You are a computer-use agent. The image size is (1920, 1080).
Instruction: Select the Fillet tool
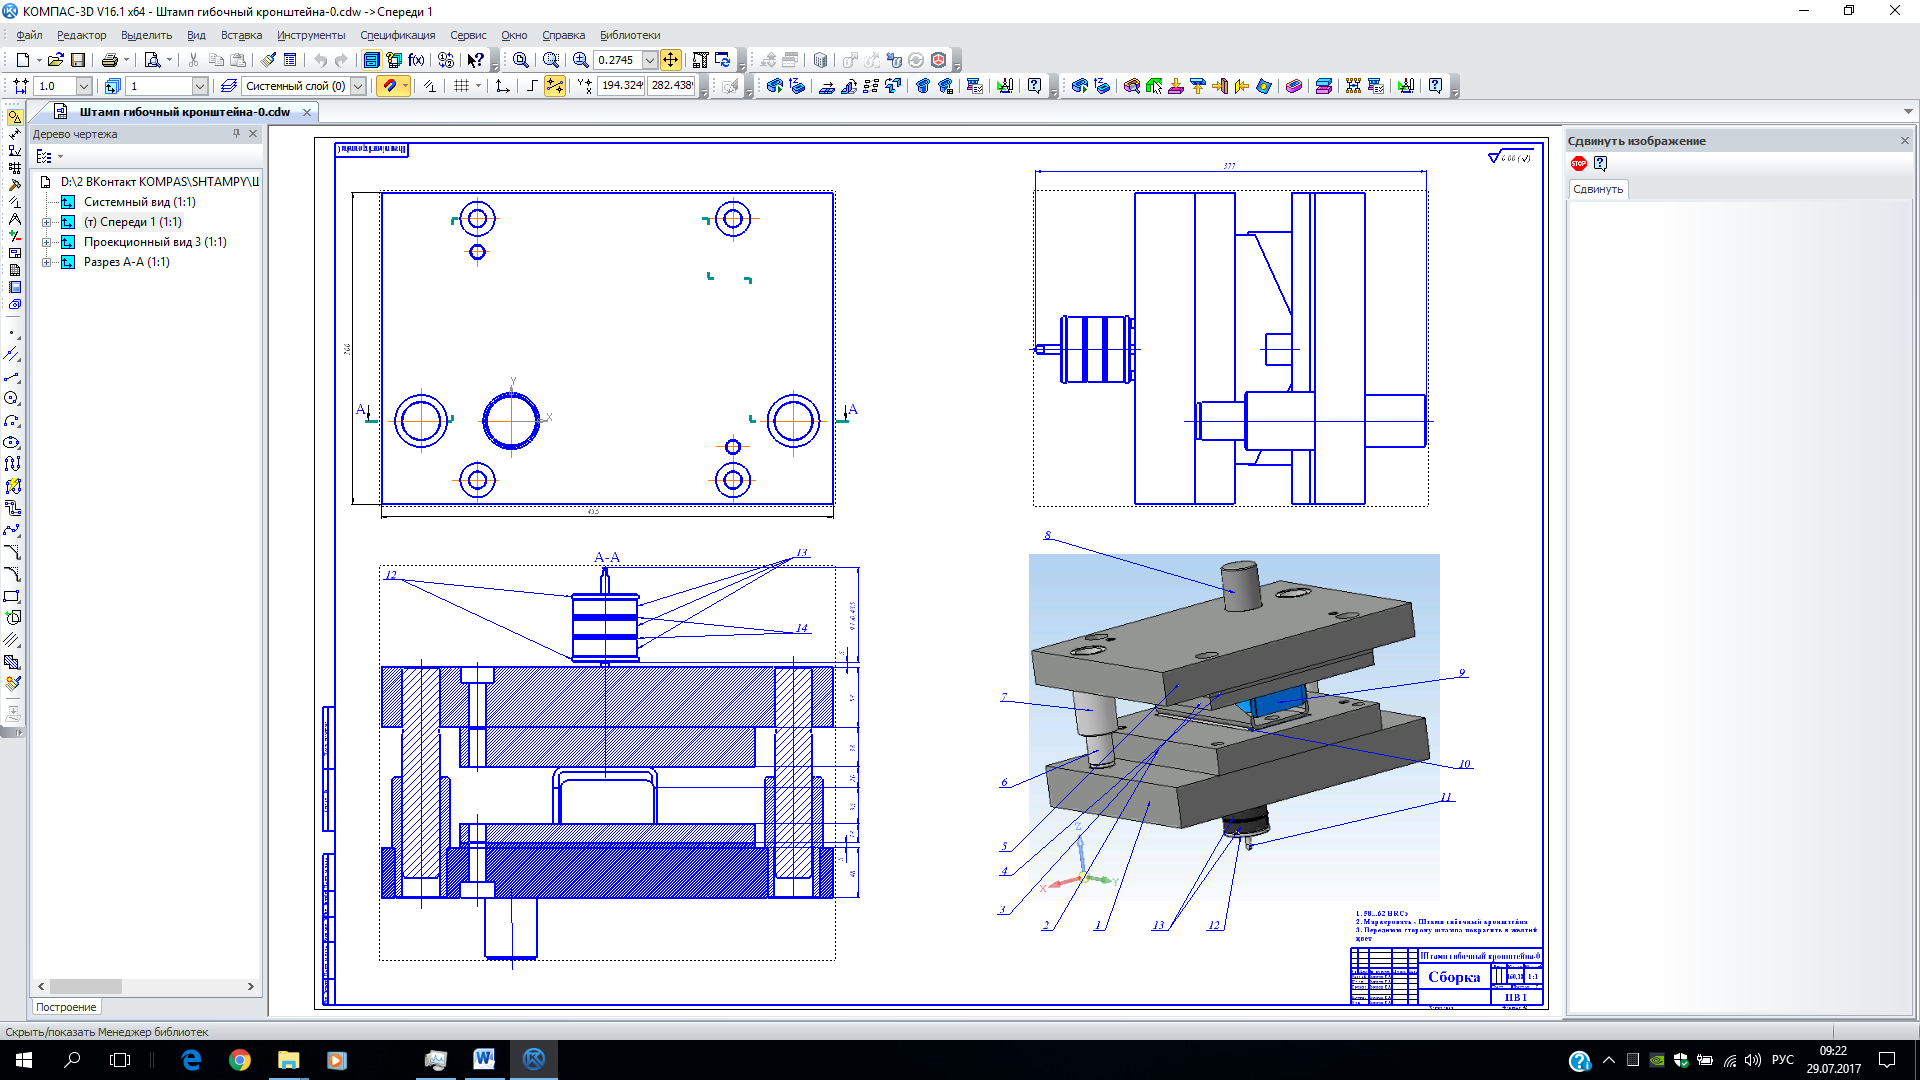[x=12, y=575]
